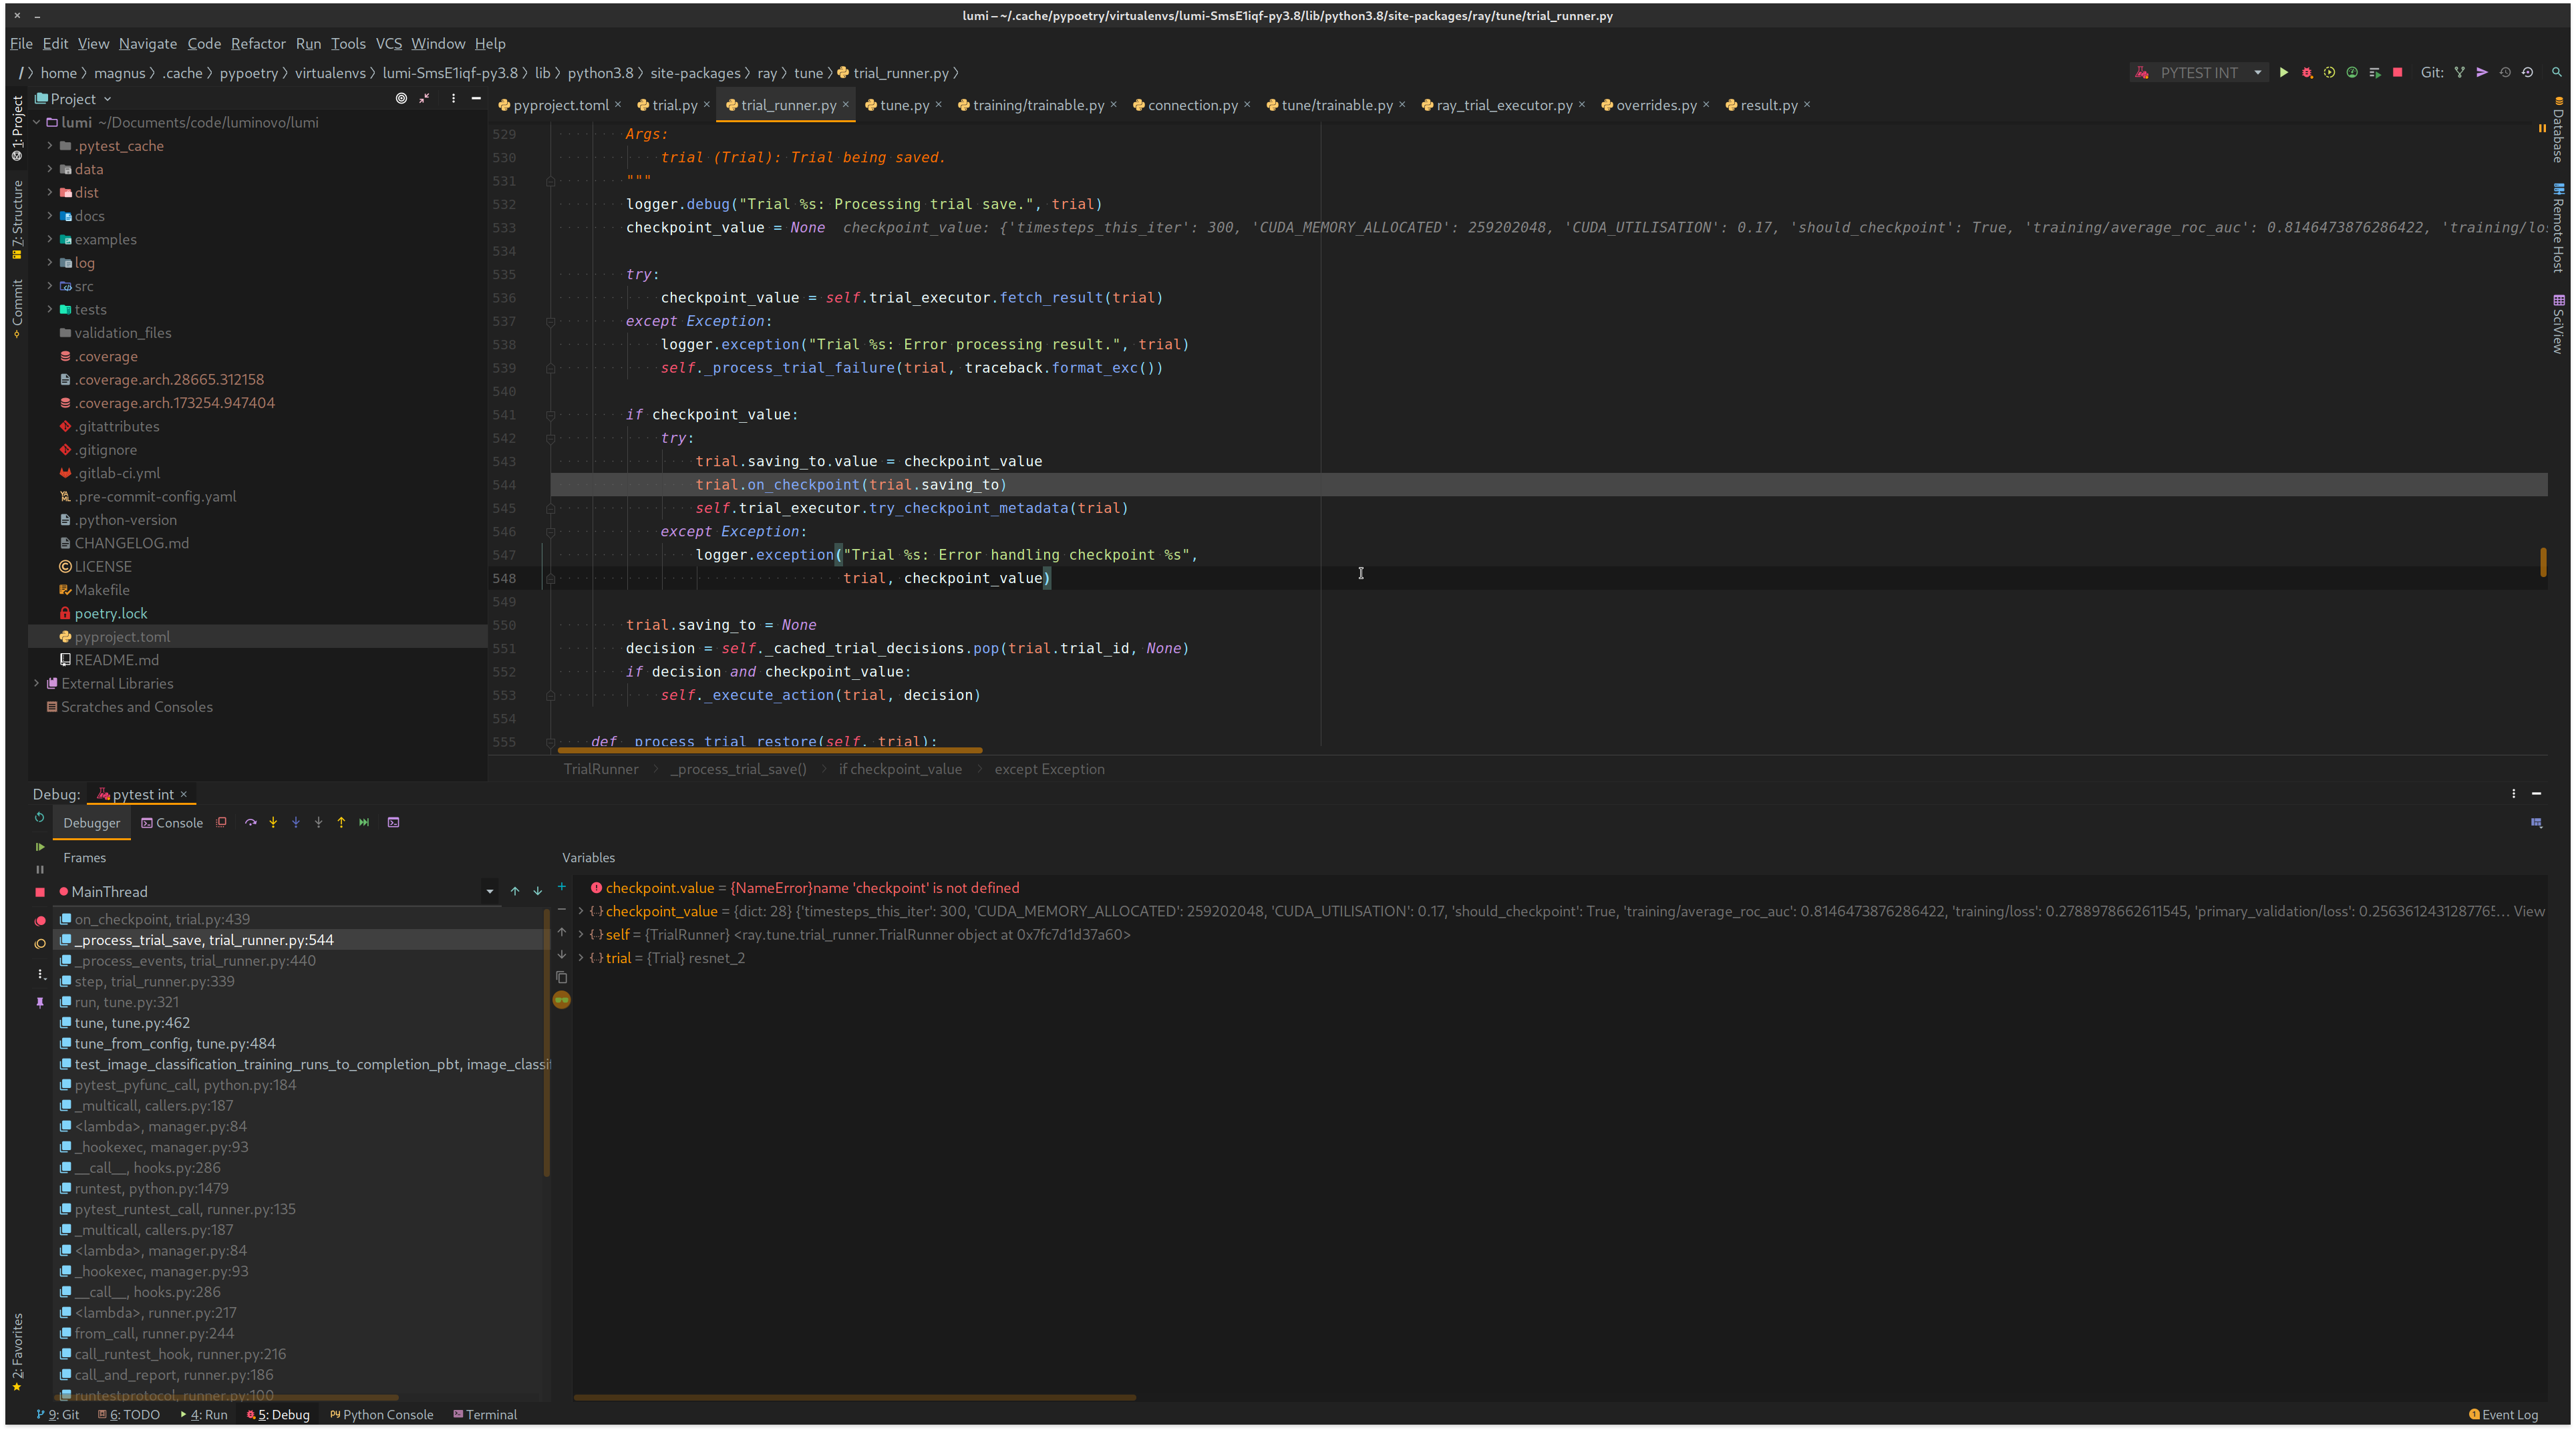Open the PYTEST INT run configuration dropdown
2576x1432 pixels.
point(2257,72)
